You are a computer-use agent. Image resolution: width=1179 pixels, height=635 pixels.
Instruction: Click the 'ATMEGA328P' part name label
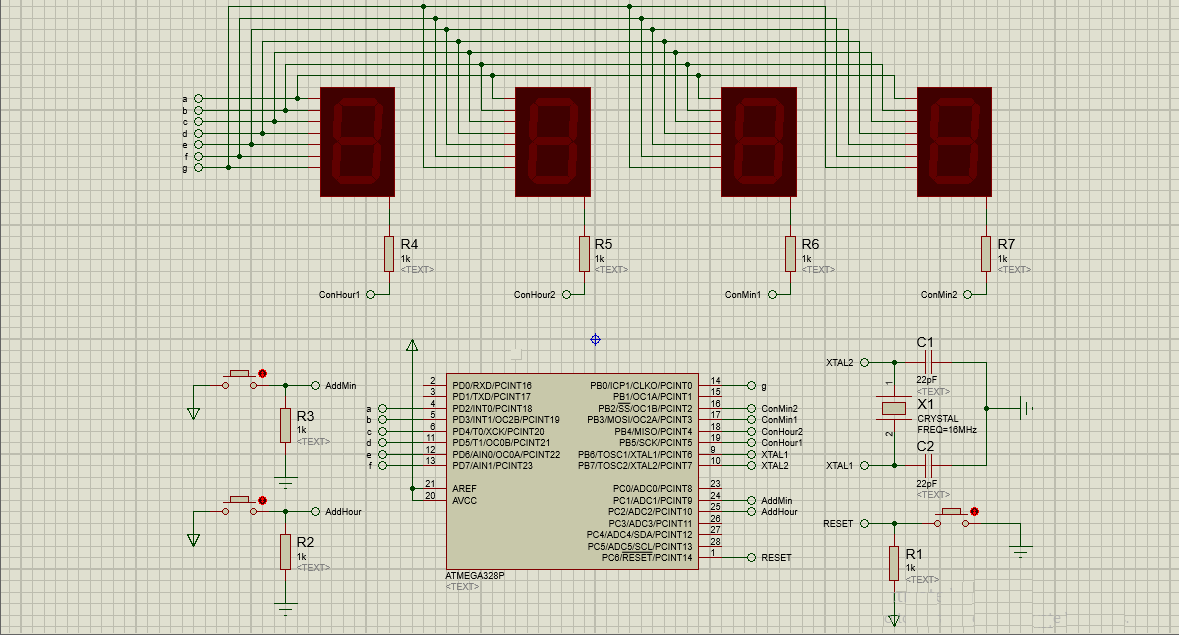[x=474, y=576]
